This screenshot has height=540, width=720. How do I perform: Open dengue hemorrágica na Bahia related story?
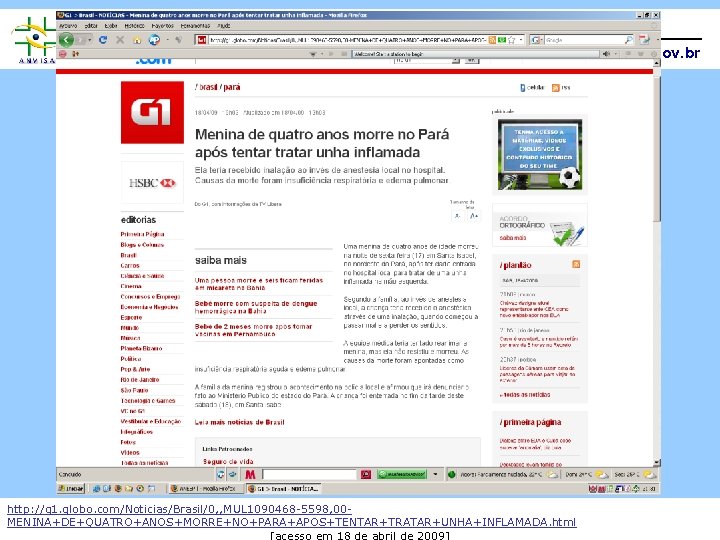(x=256, y=307)
